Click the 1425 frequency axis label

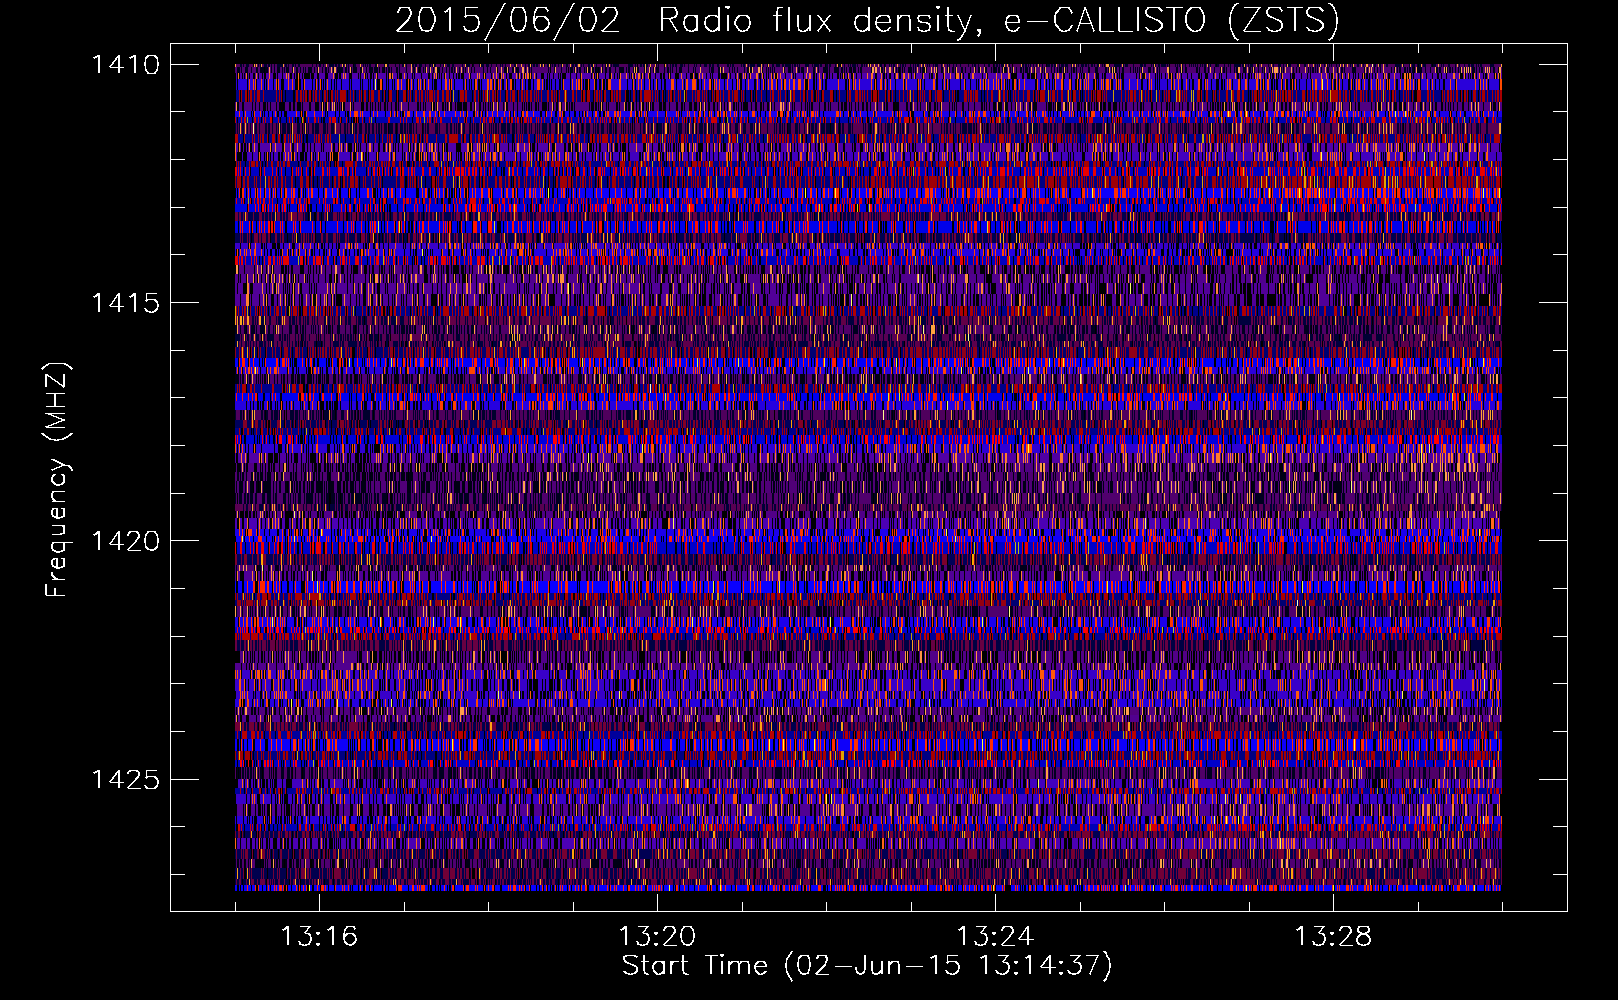(x=125, y=779)
